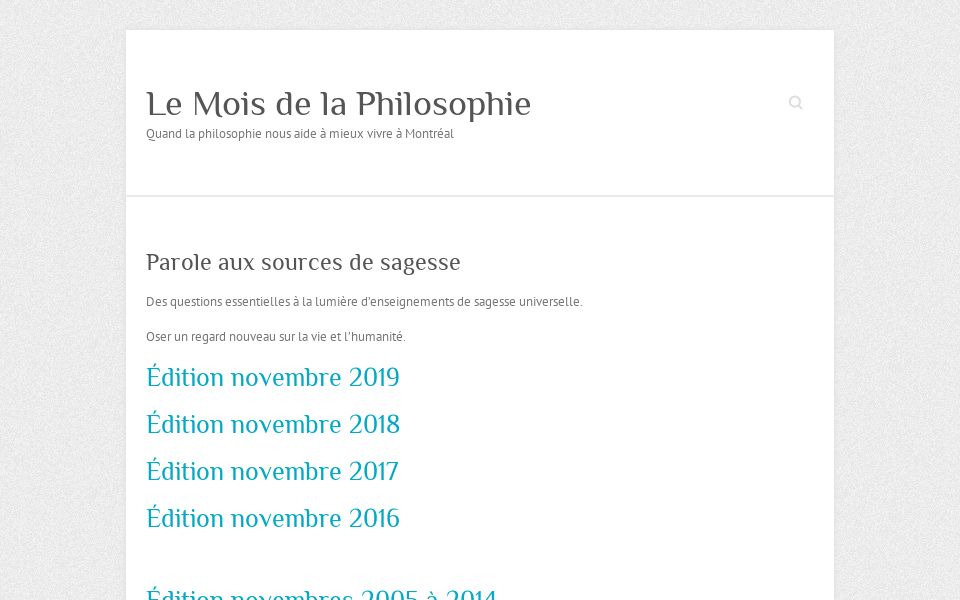Click the sentence about enseignements de sagesse universelle
Viewport: 960px width, 600px height.
[363, 301]
